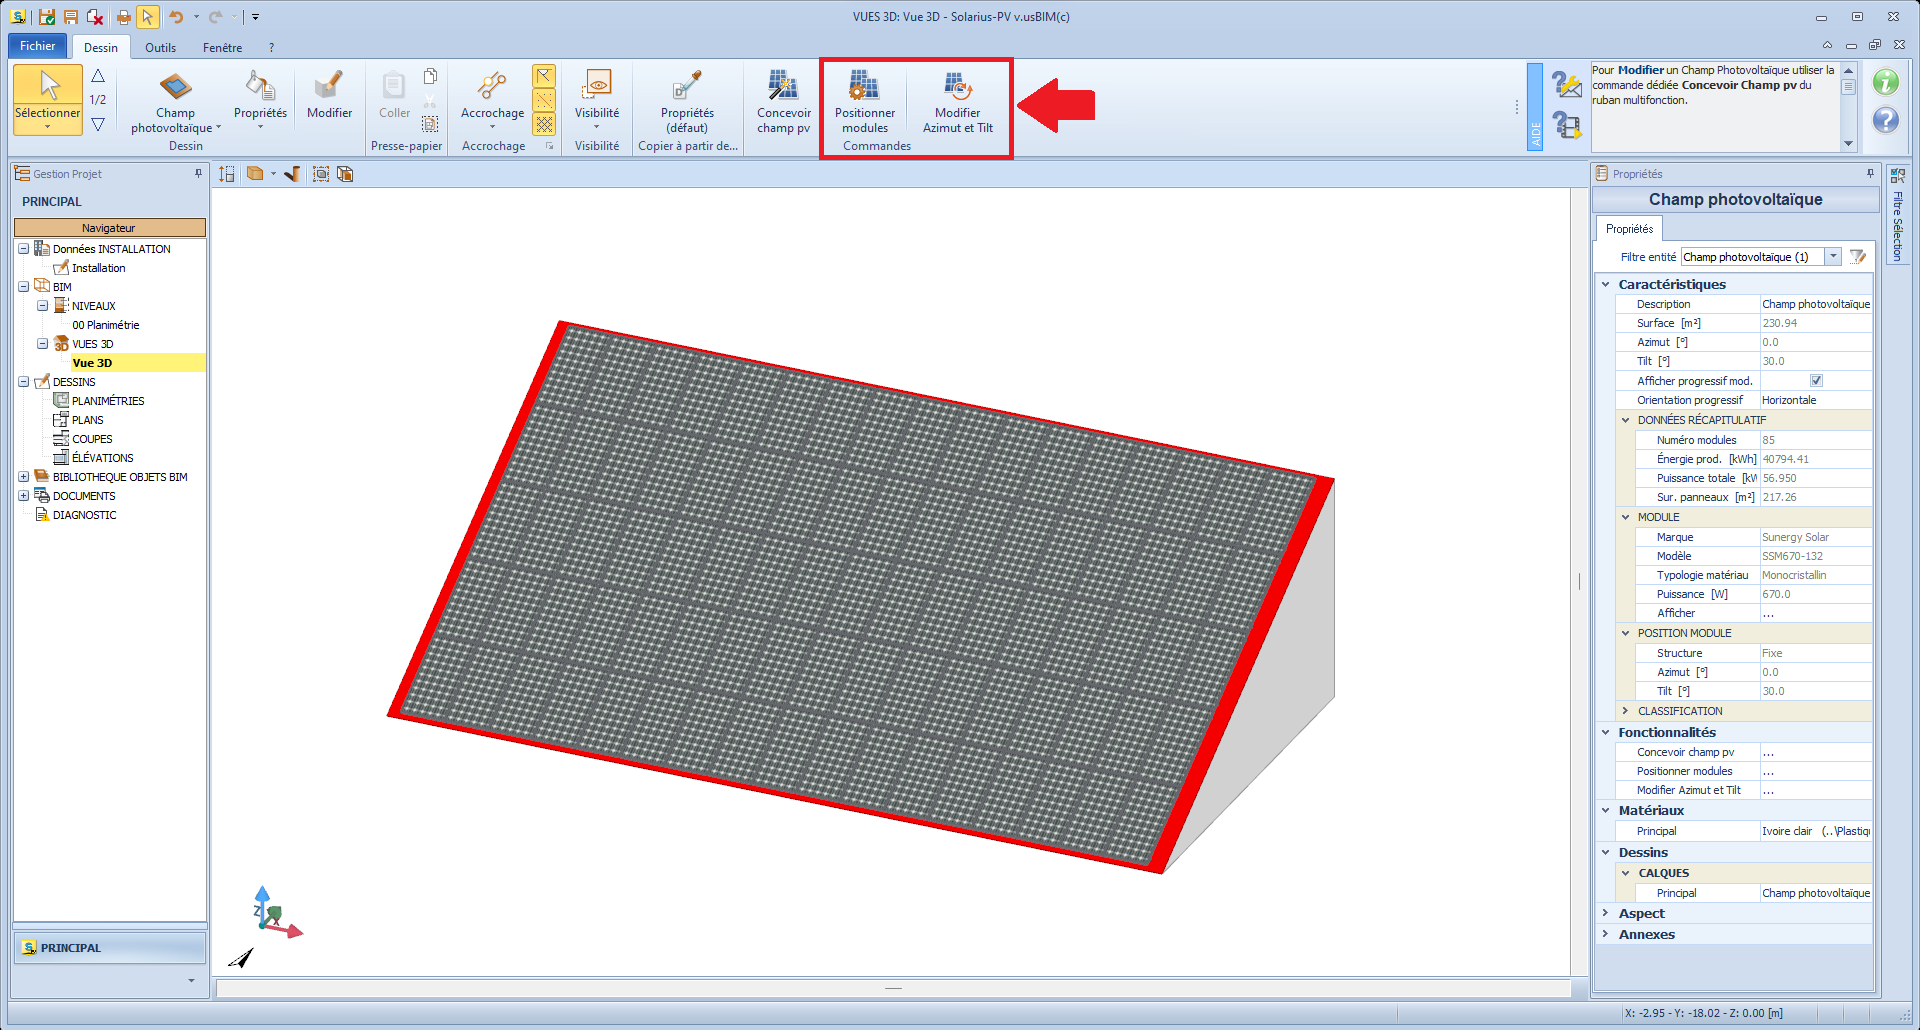
Task: Collapse the Caractéristiques section
Action: click(x=1606, y=285)
